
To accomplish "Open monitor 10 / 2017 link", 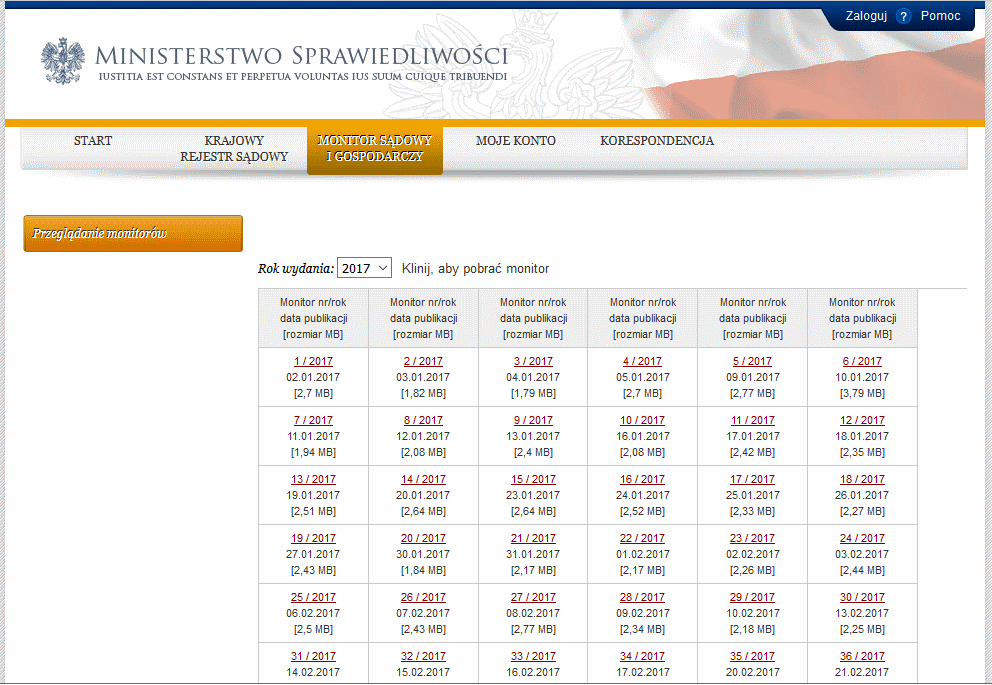I will click(x=642, y=420).
